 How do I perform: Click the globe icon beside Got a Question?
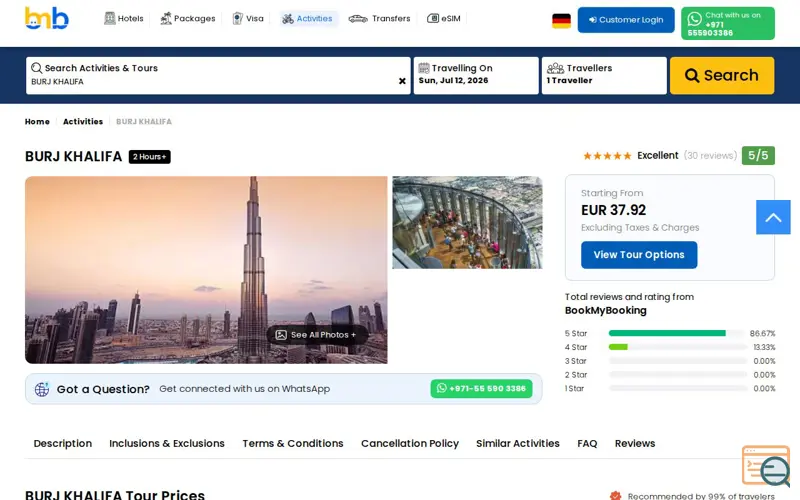click(x=42, y=389)
